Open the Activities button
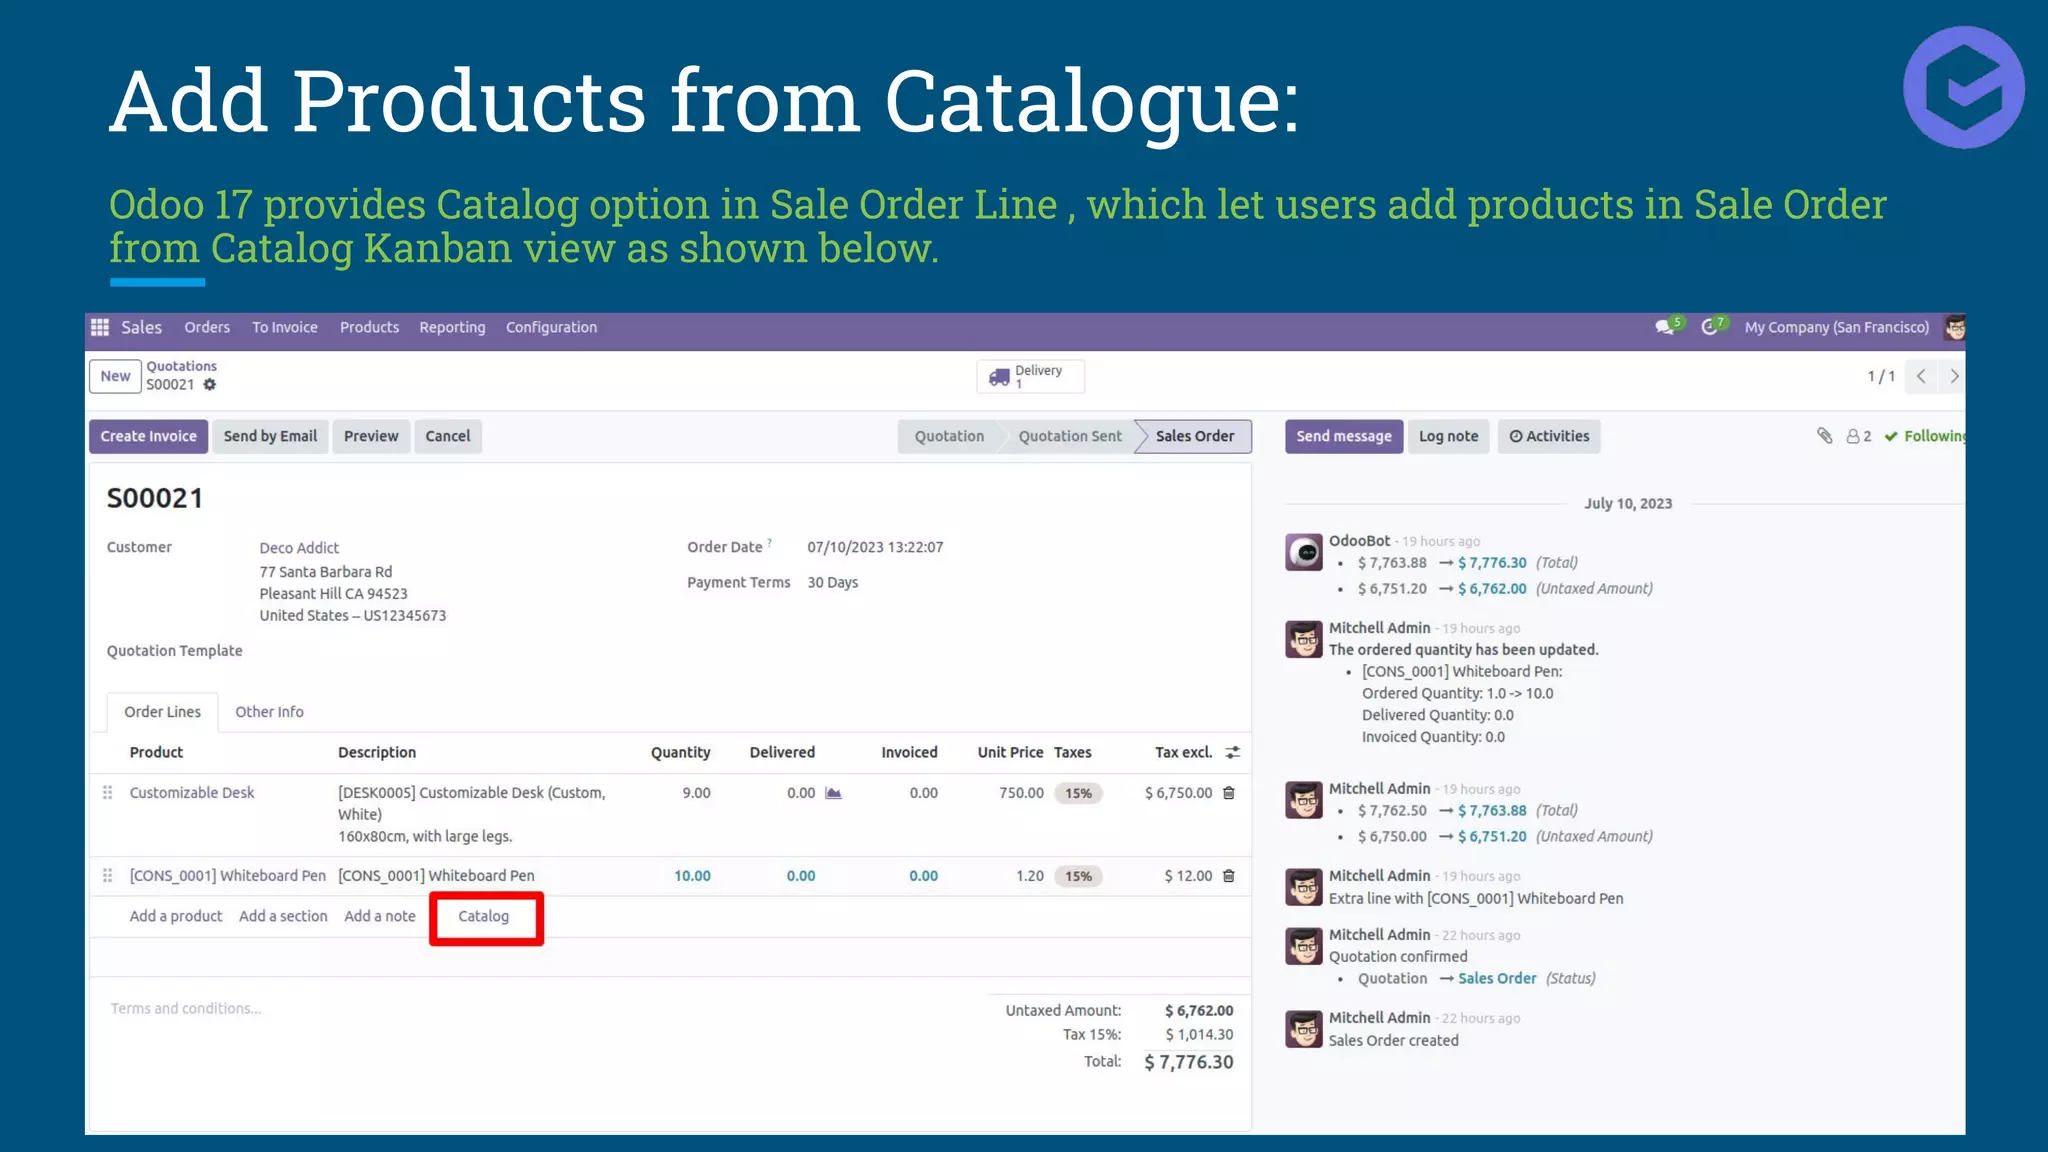 [x=1549, y=436]
